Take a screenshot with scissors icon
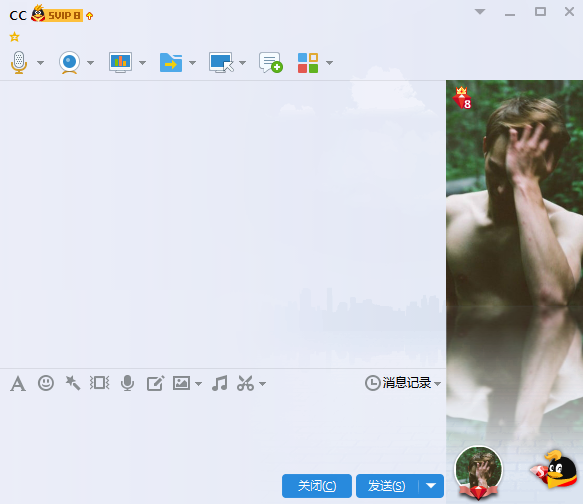Viewport: 583px width, 504px height. (x=245, y=383)
